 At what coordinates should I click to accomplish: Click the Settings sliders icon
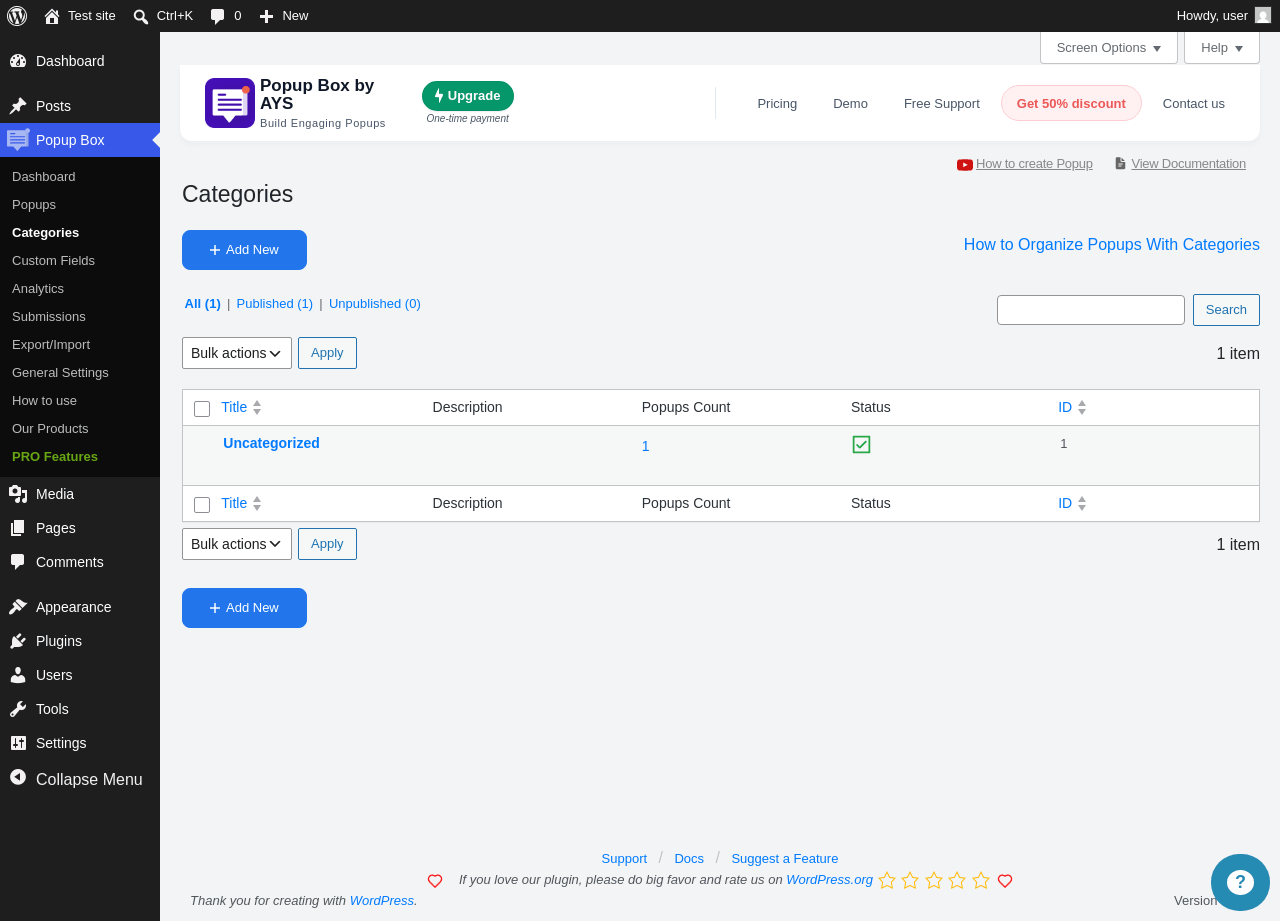point(18,743)
